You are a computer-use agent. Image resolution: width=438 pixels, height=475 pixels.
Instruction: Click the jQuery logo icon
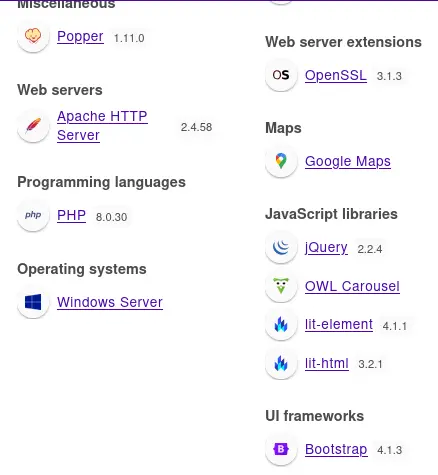tap(281, 247)
